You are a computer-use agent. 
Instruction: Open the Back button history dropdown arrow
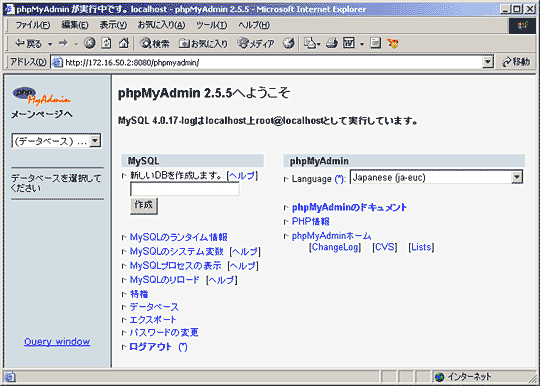[50, 44]
